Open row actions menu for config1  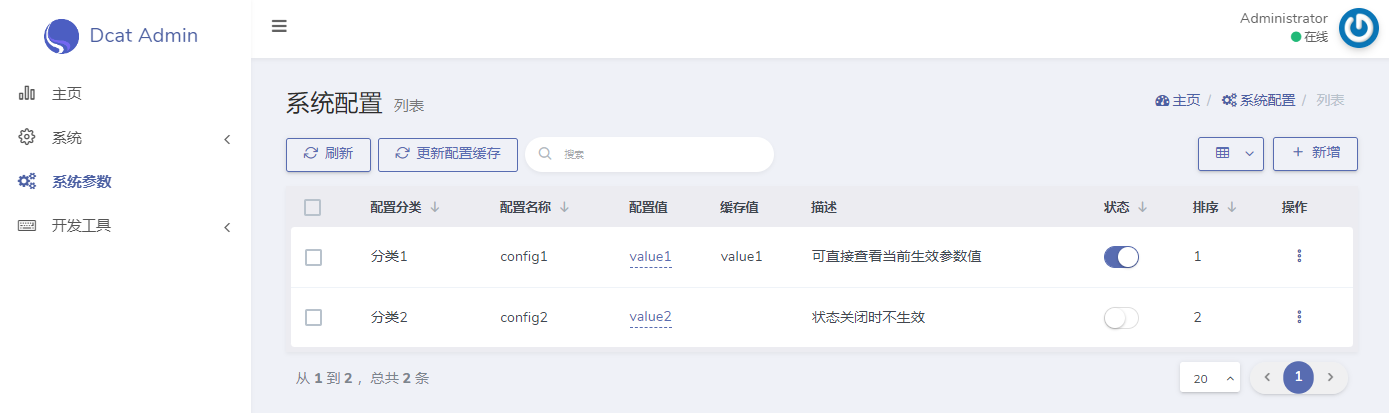[1299, 256]
